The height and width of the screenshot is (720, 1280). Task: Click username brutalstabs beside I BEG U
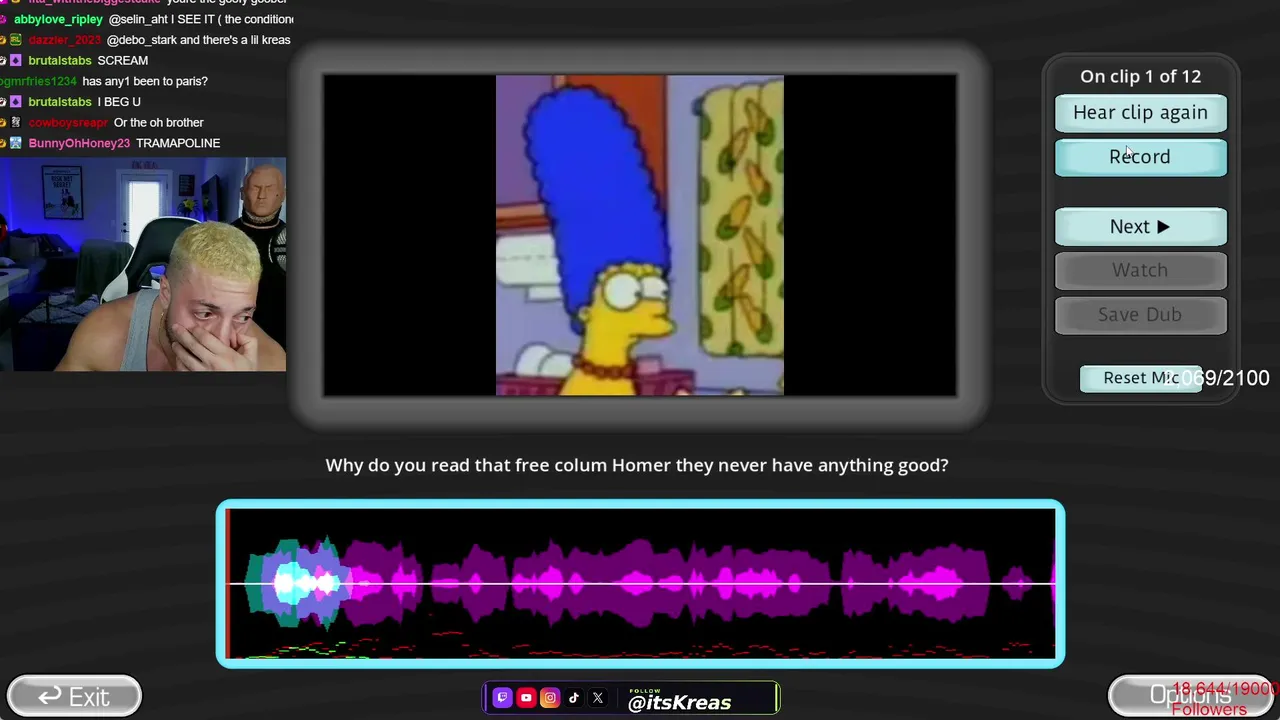point(60,102)
